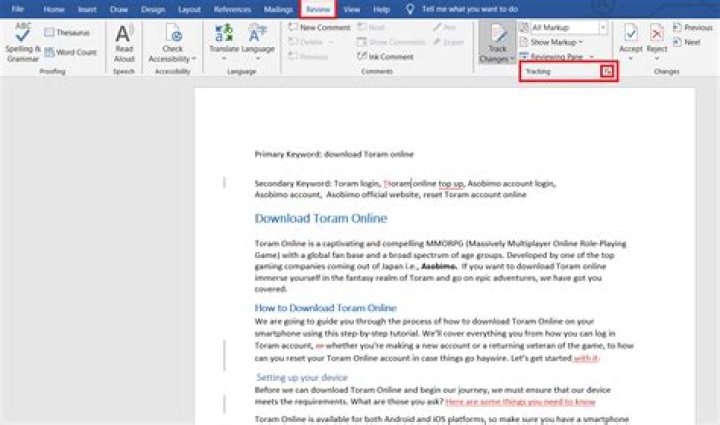The width and height of the screenshot is (720, 425).
Task: Open the Language button
Action: point(258,38)
